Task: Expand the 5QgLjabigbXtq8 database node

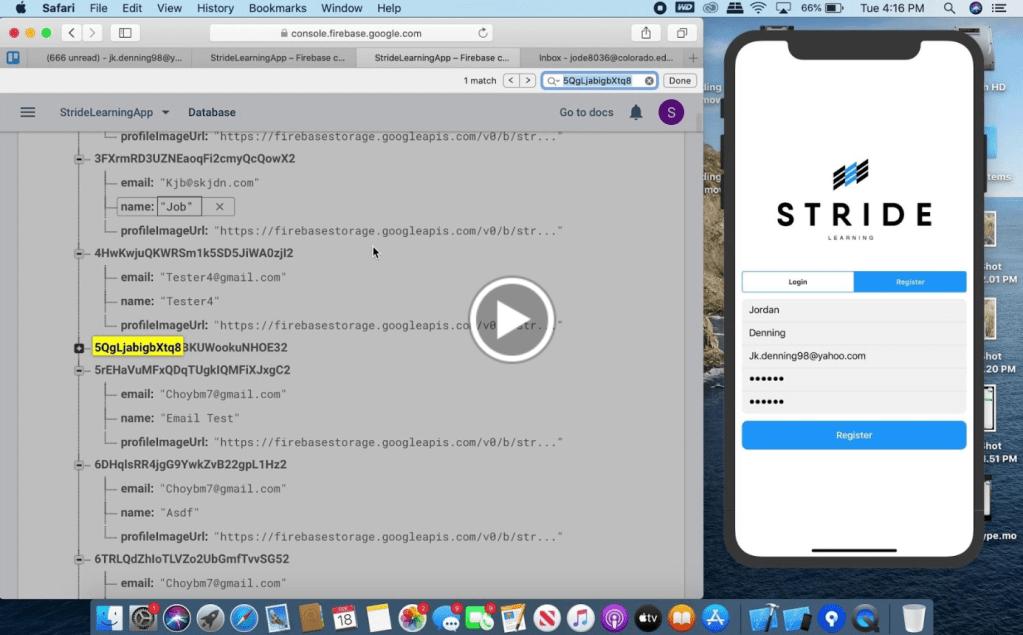Action: (79, 348)
